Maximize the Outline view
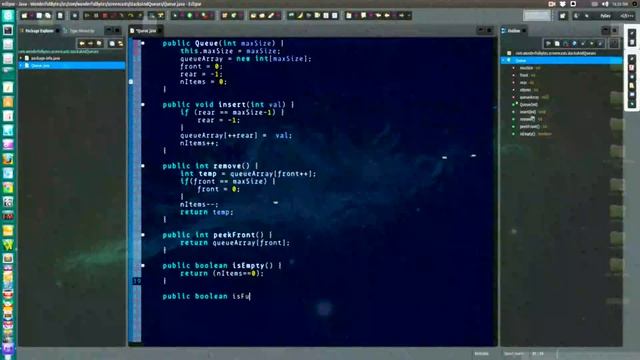The height and width of the screenshot is (360, 640). coord(615,31)
